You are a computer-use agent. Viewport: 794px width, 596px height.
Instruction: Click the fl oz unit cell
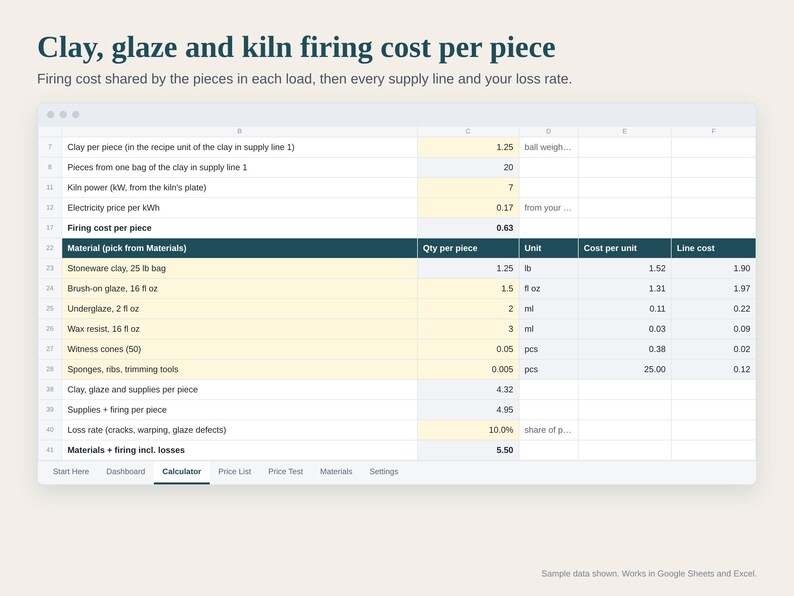click(x=548, y=289)
